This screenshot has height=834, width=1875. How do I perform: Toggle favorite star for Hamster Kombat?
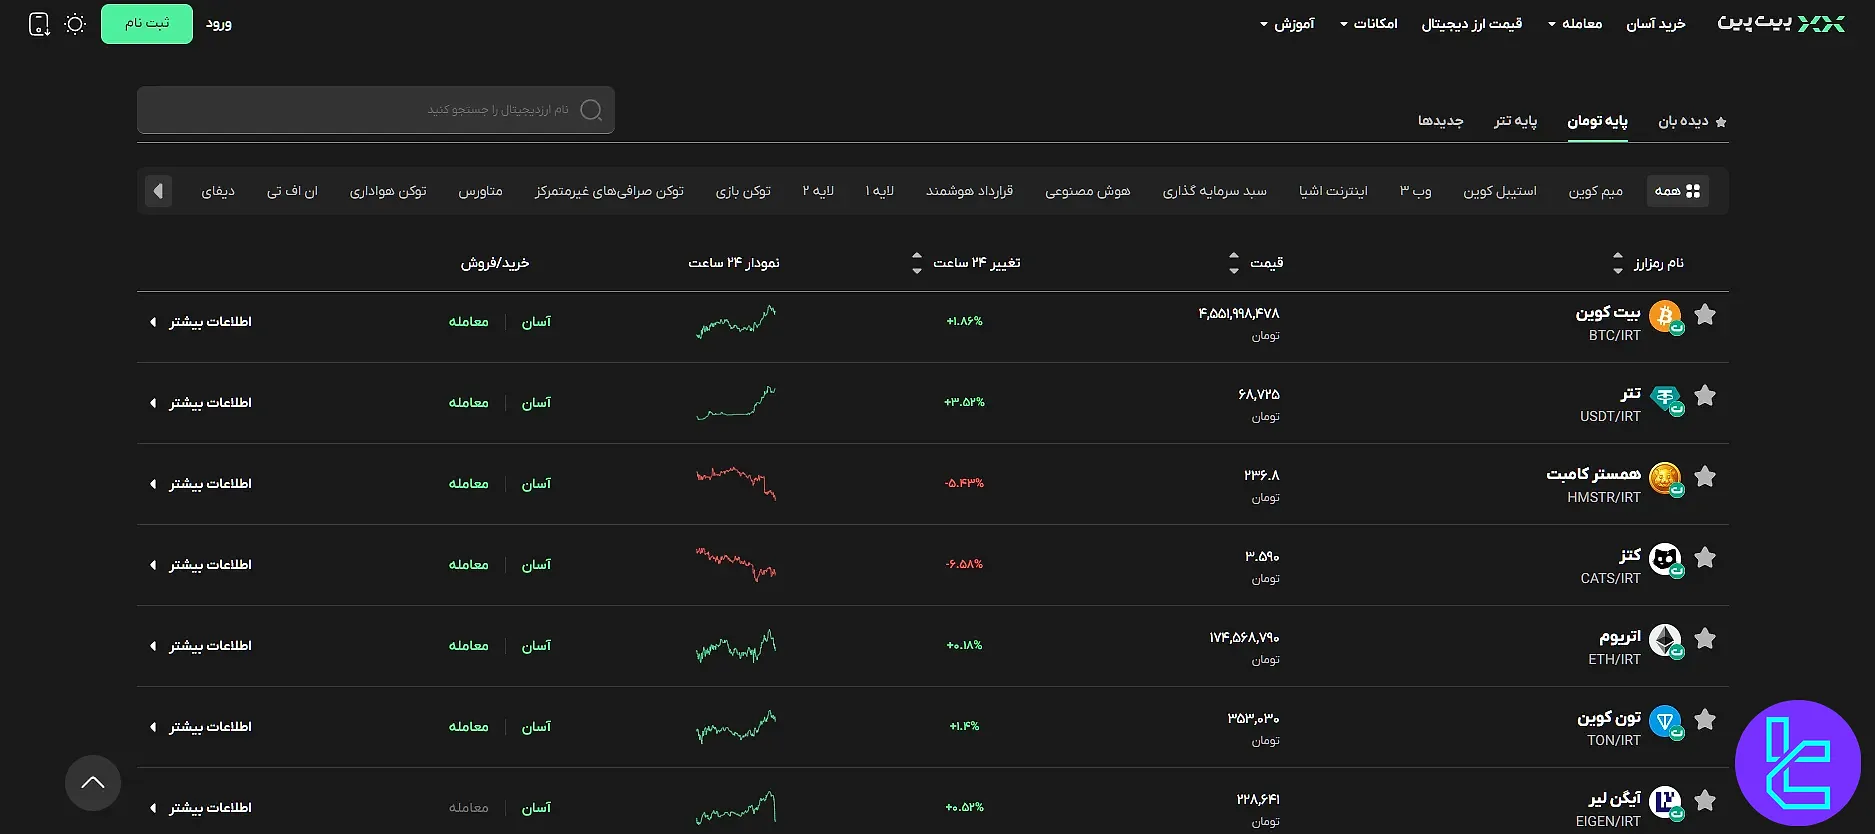1706,477
